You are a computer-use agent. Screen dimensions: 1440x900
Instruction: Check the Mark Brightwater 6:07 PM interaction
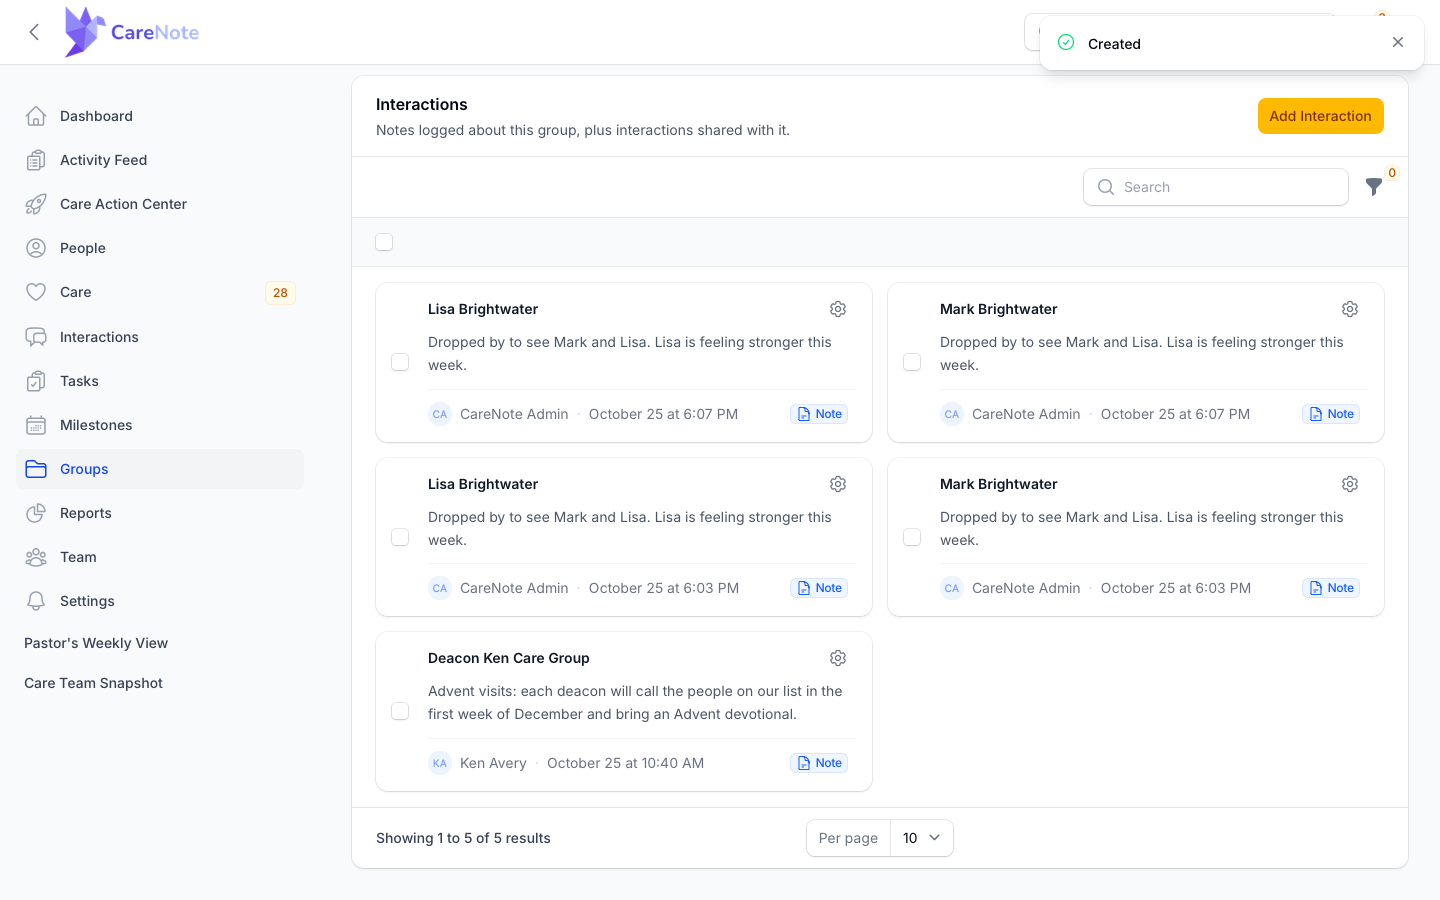pos(912,362)
